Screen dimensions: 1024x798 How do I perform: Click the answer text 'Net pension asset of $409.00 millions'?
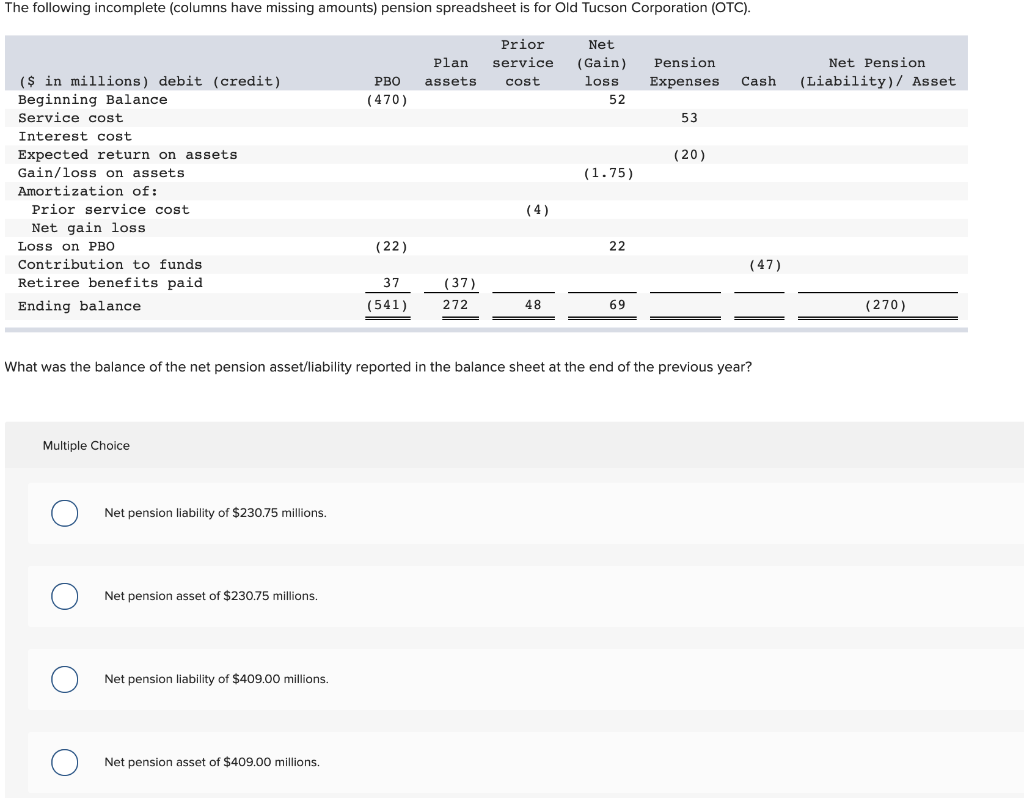click(210, 762)
